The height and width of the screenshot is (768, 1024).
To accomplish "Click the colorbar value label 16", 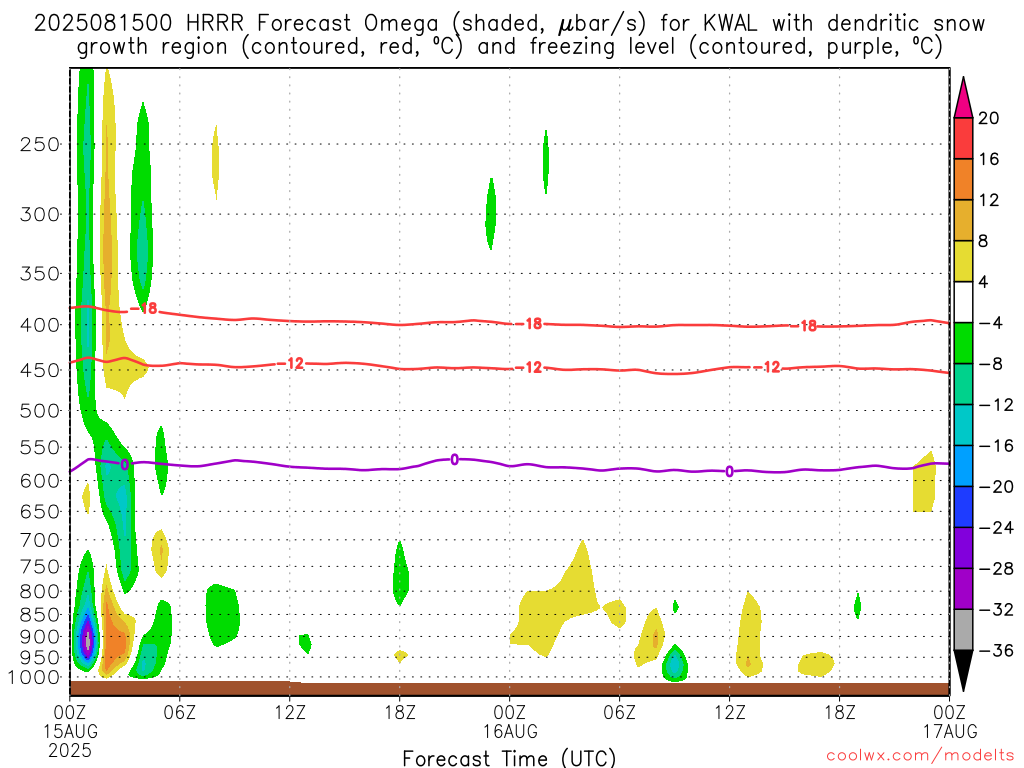I will click(989, 159).
